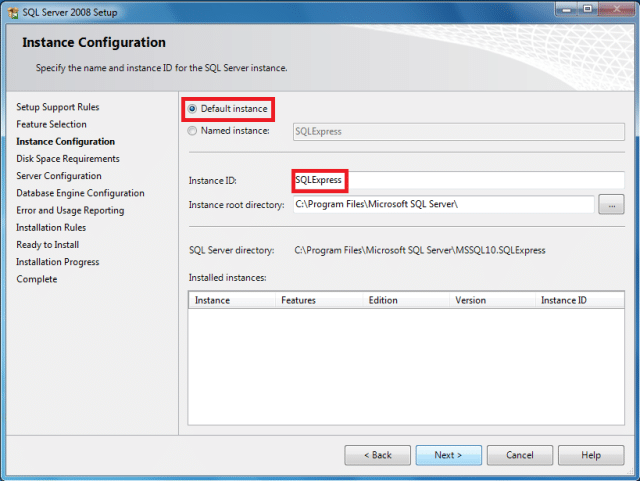Click the SQL Server setup title bar icon
The image size is (640, 481).
[x=13, y=13]
